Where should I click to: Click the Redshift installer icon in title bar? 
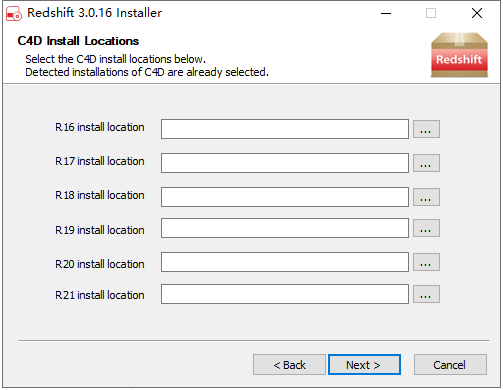[14, 14]
